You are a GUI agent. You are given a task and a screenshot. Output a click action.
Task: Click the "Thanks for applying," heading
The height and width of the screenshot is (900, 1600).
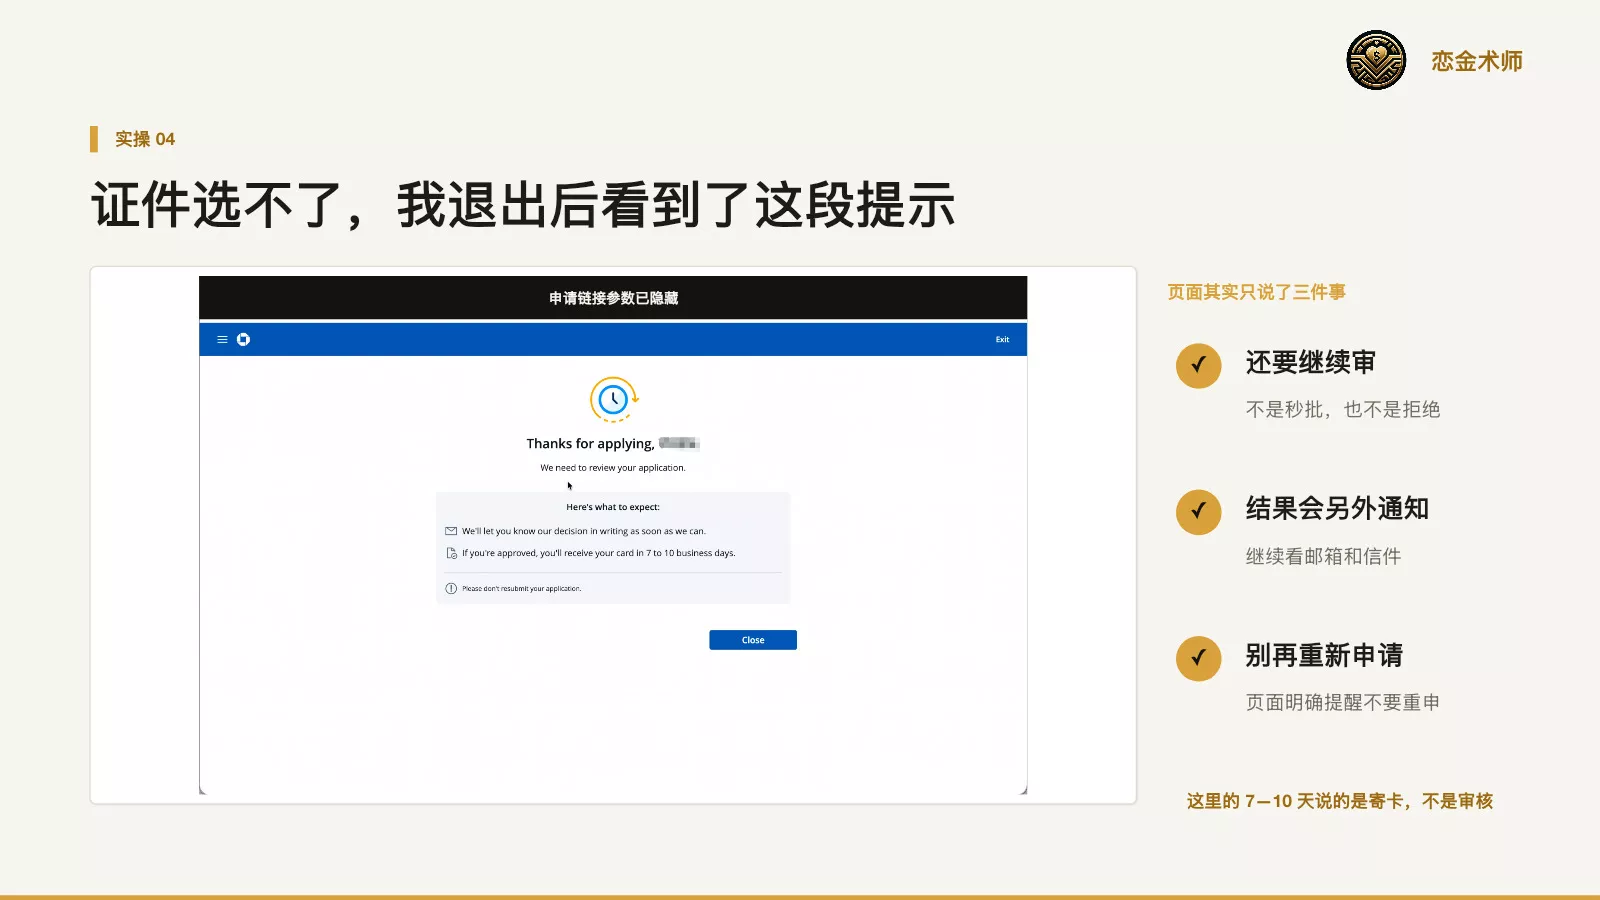590,444
